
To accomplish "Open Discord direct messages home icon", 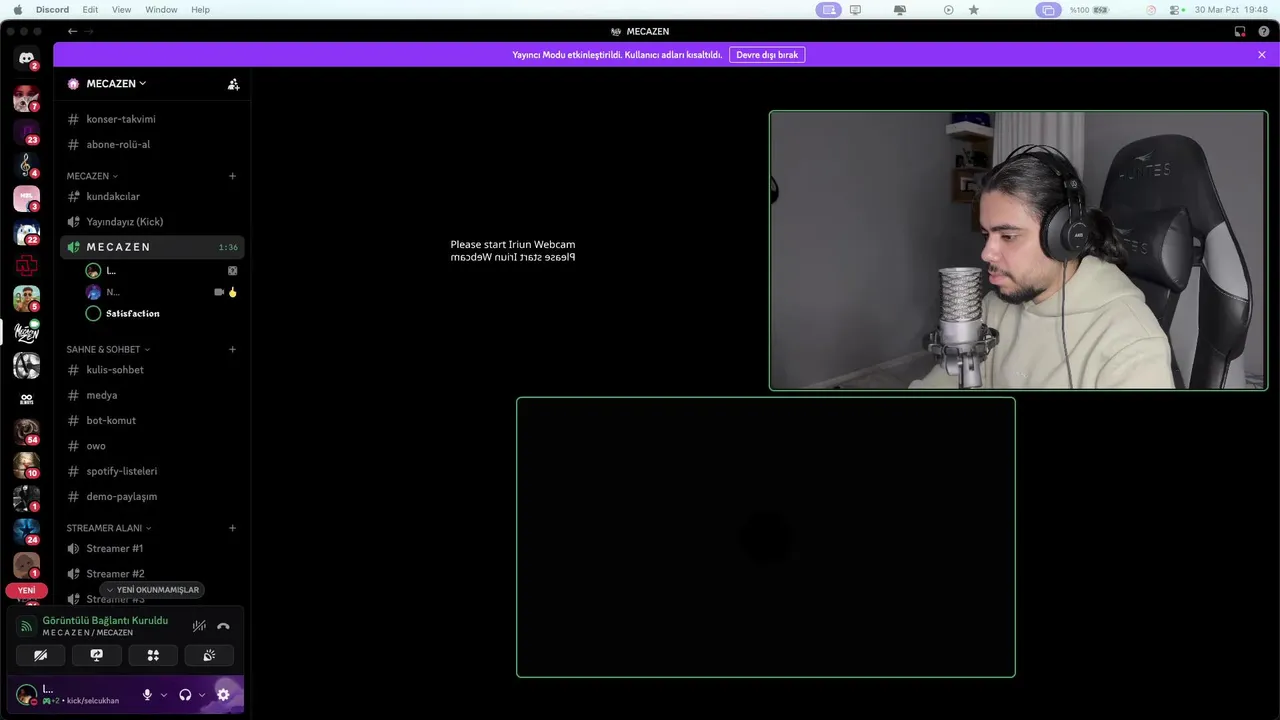I will click(x=26, y=58).
